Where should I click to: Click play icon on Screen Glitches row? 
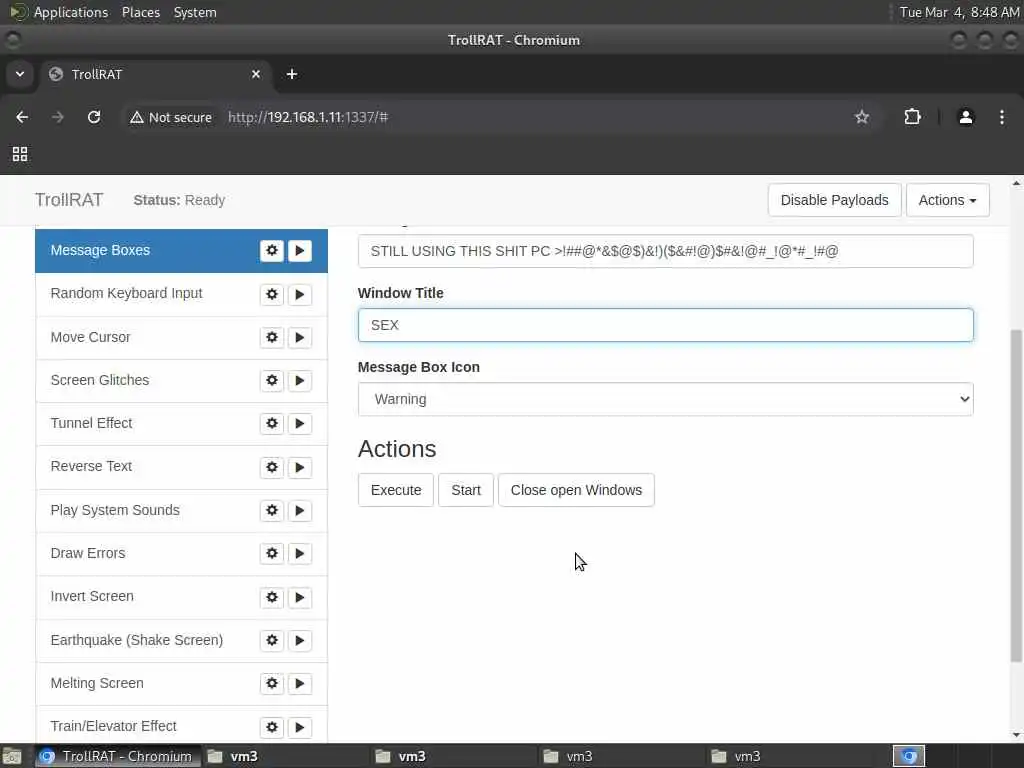(300, 381)
